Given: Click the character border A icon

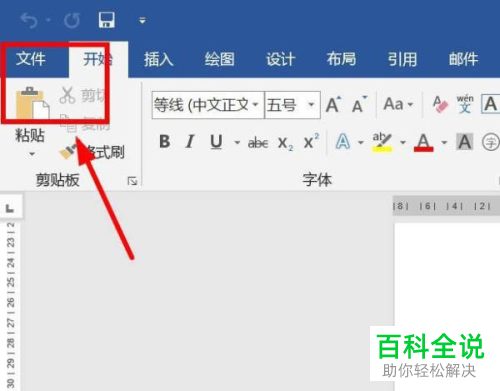Looking at the screenshot, I should pyautogui.click(x=490, y=104).
